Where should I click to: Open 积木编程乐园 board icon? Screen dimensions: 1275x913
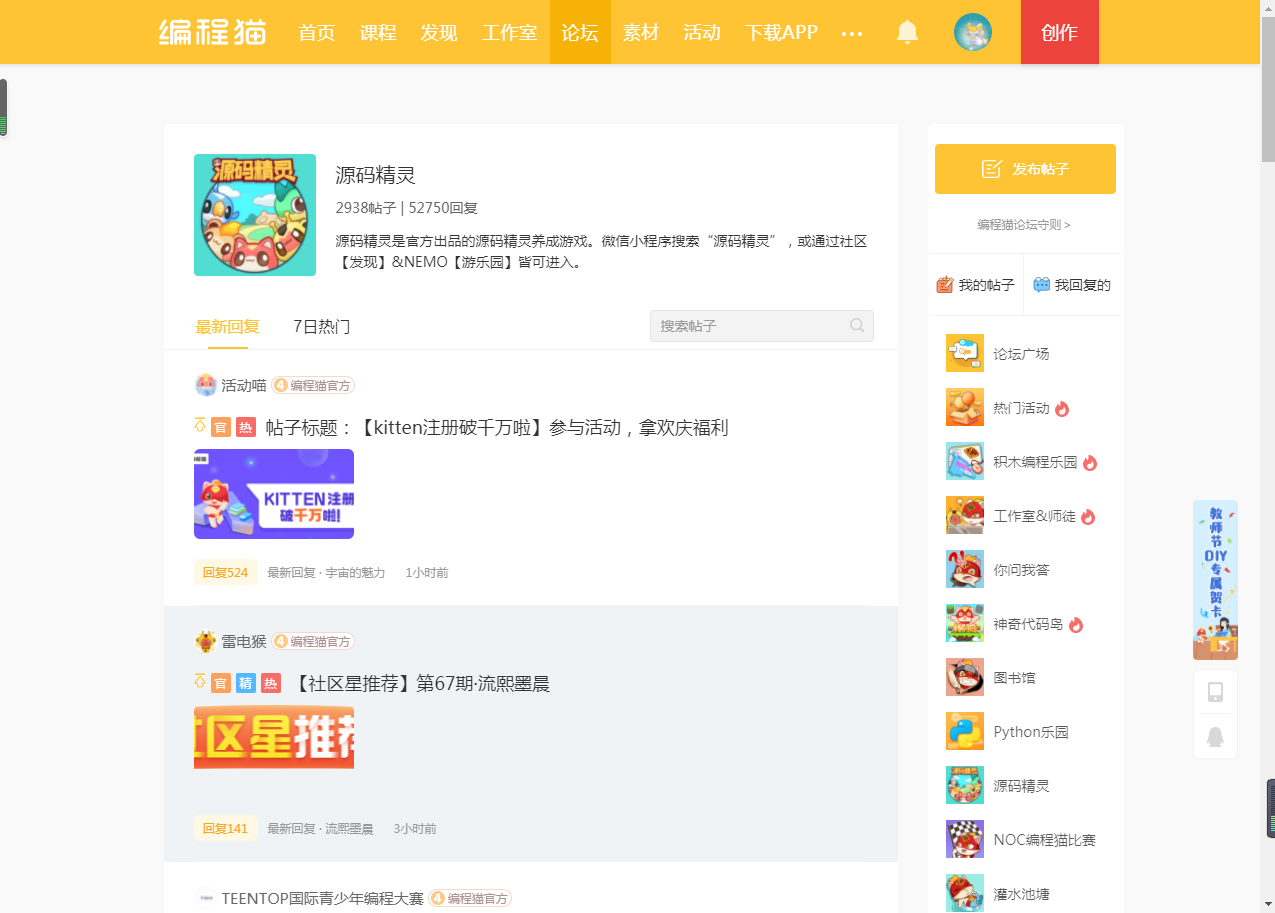pyautogui.click(x=965, y=461)
